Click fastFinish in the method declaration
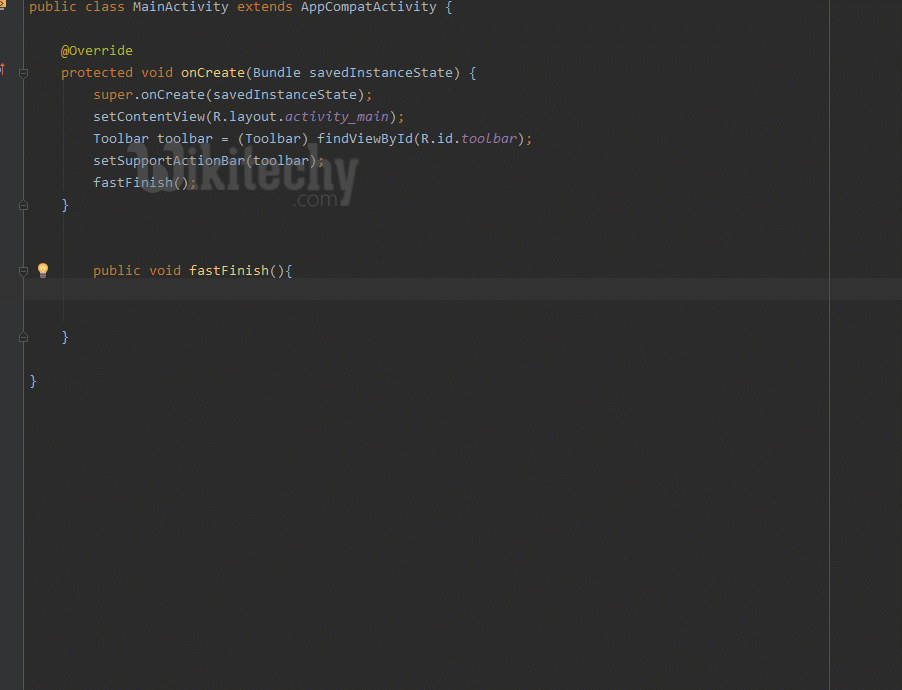The width and height of the screenshot is (902, 690). coord(229,270)
